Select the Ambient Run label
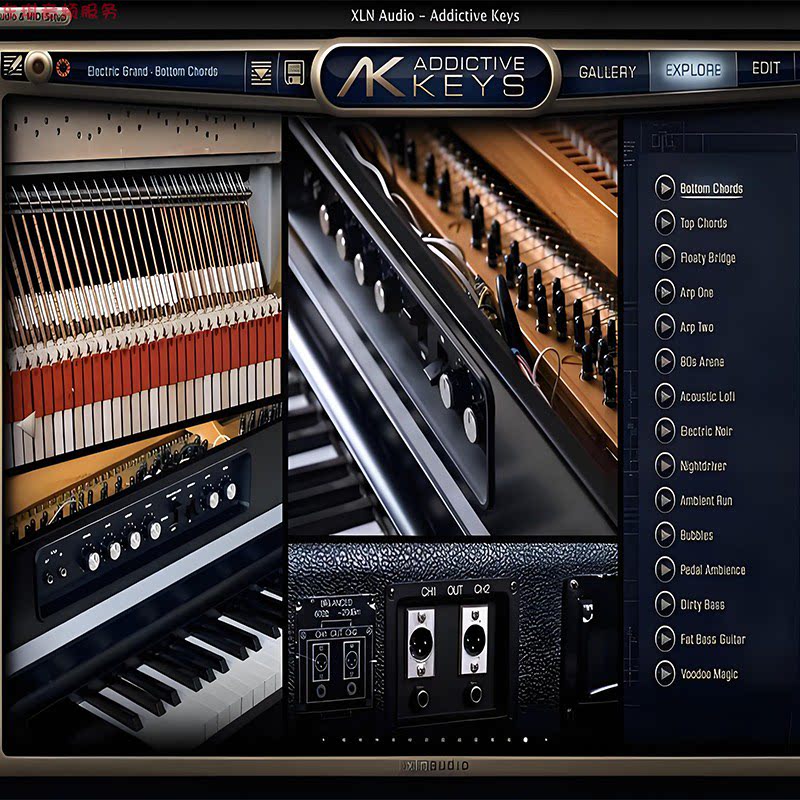 click(x=706, y=501)
